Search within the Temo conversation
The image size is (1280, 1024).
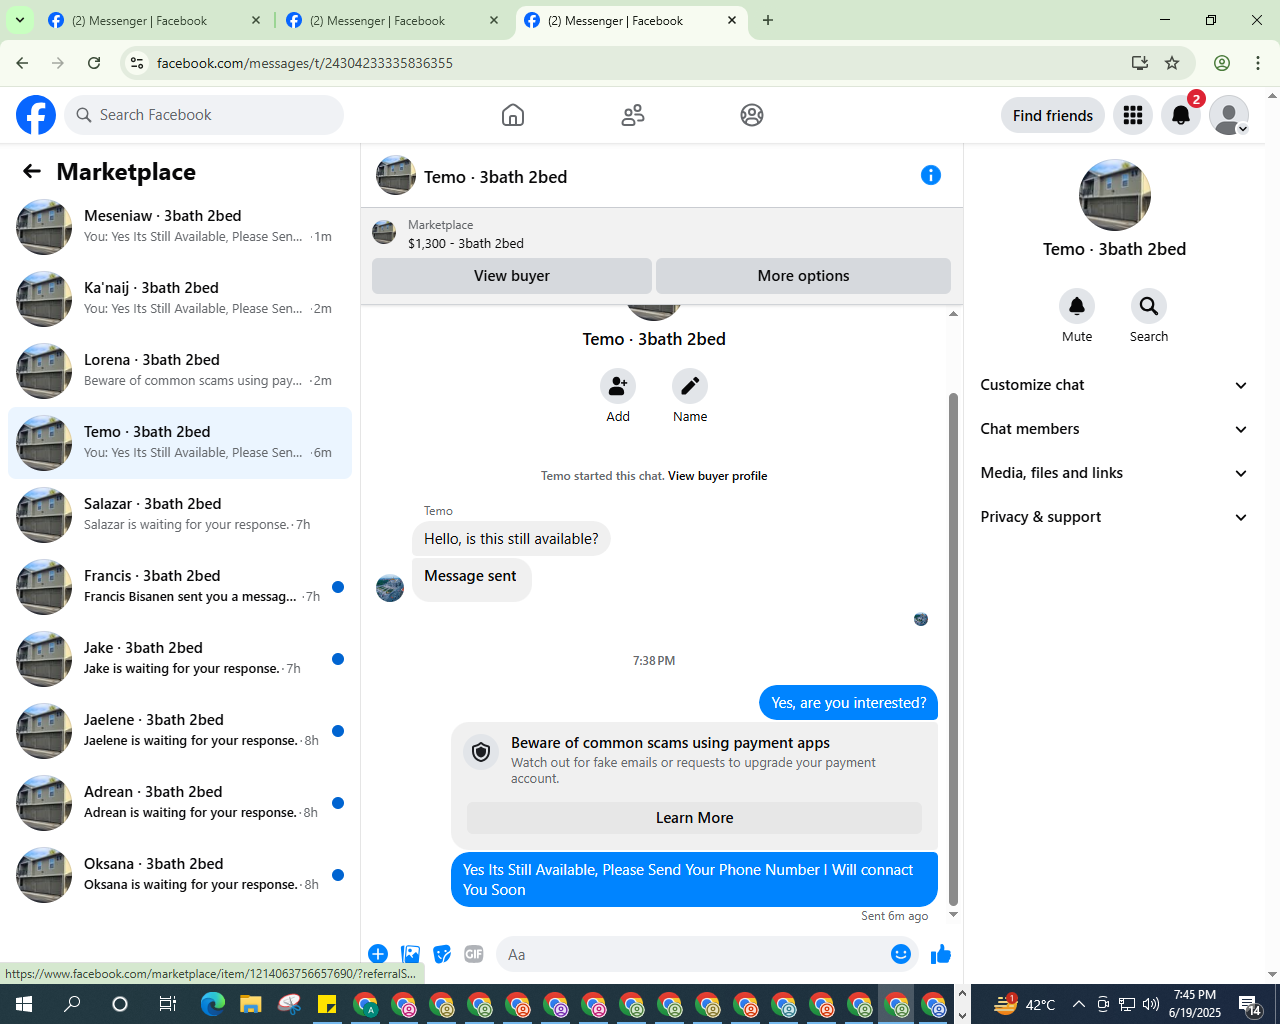coord(1149,306)
